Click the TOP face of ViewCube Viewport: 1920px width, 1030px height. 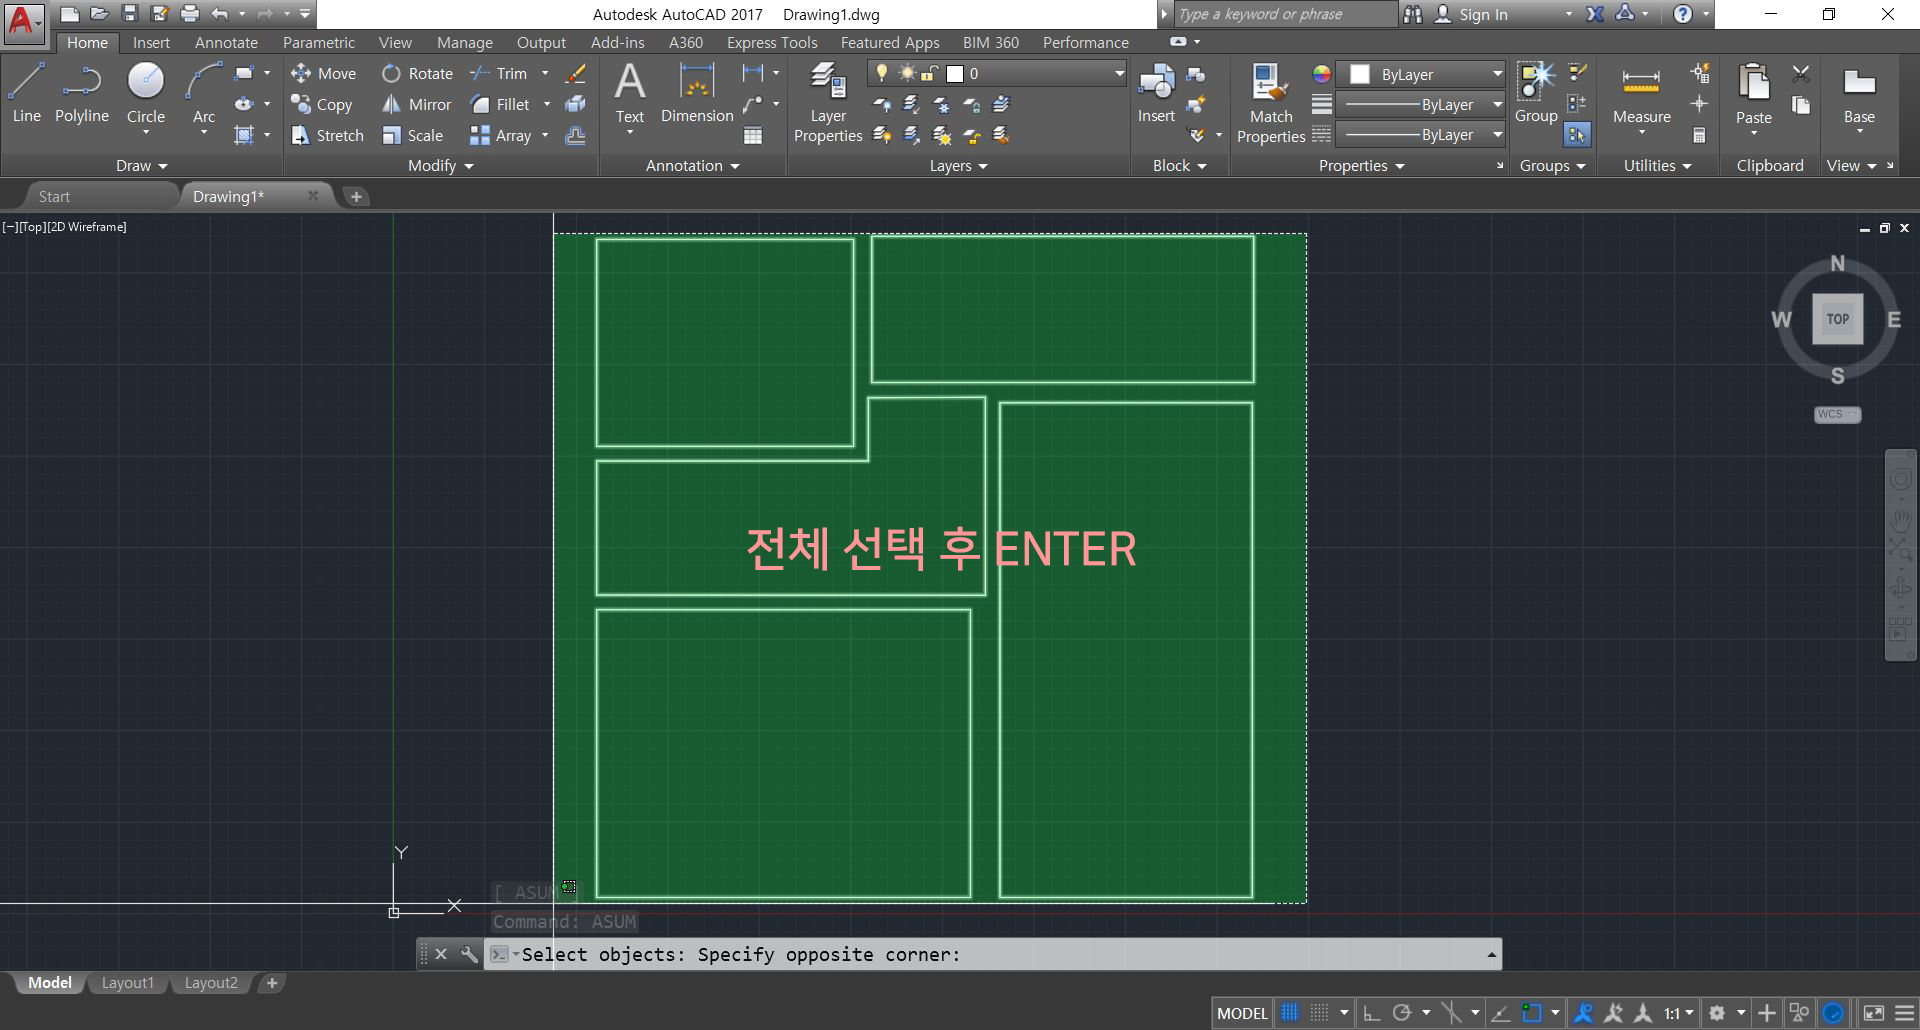coord(1838,319)
